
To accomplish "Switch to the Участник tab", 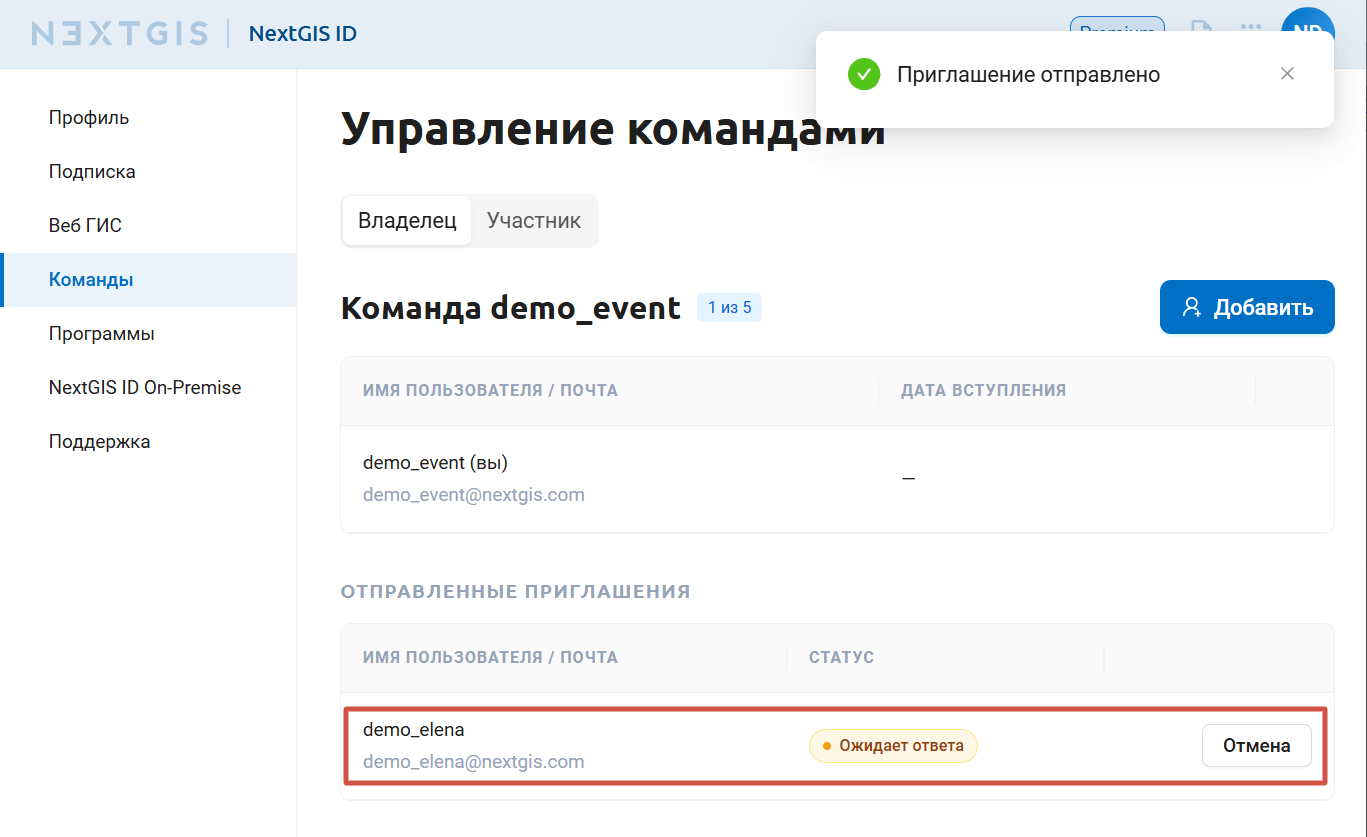I will point(534,221).
